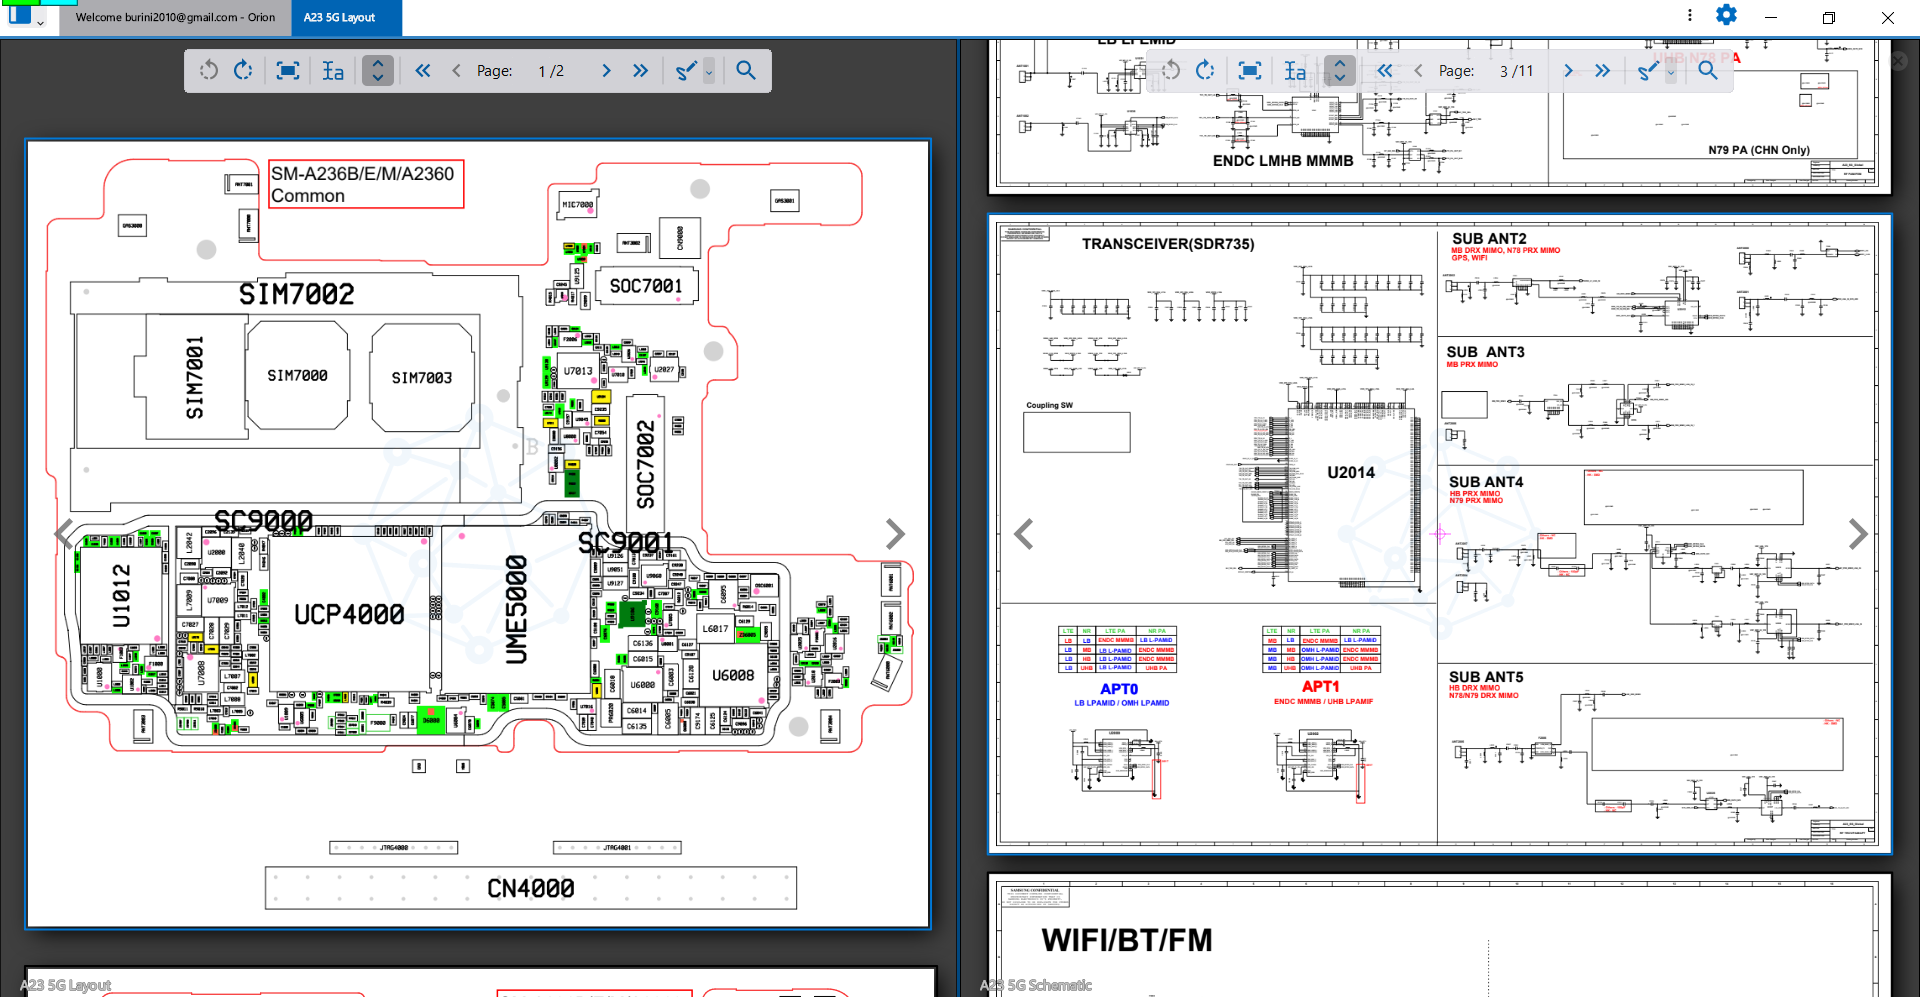Jump to first schematic page in right toolbar
The width and height of the screenshot is (1920, 997).
click(x=1385, y=71)
